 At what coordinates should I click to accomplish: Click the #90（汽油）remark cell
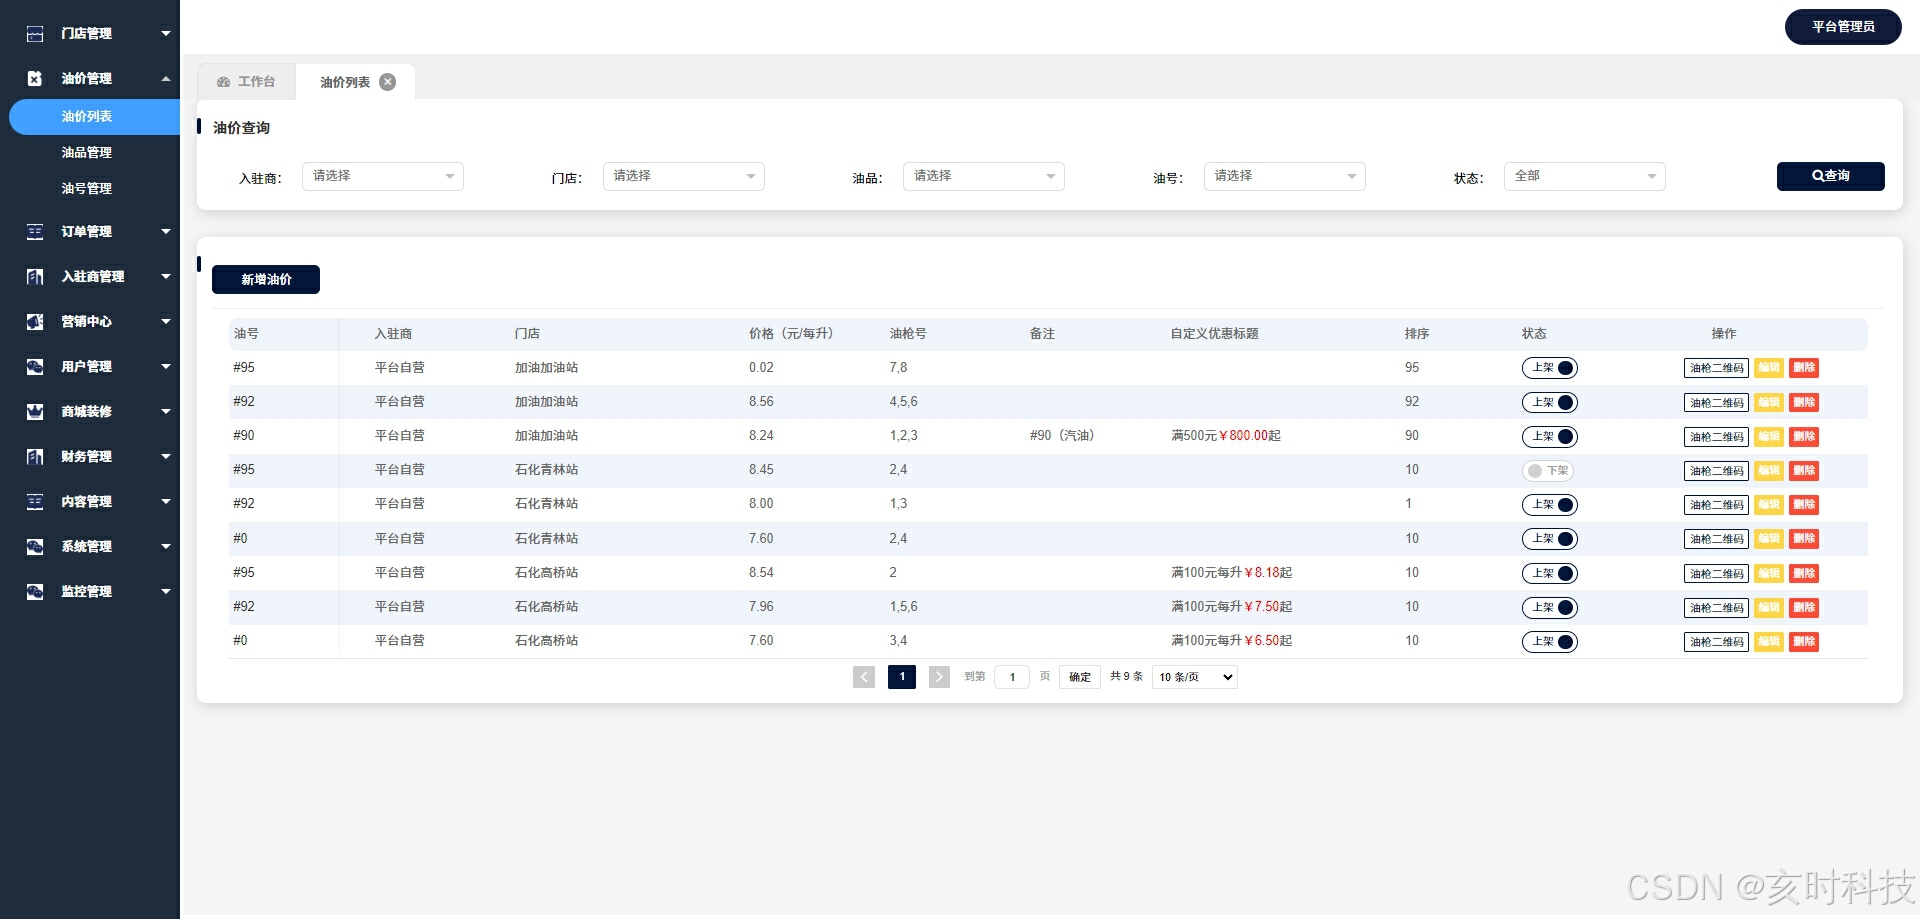[1062, 436]
